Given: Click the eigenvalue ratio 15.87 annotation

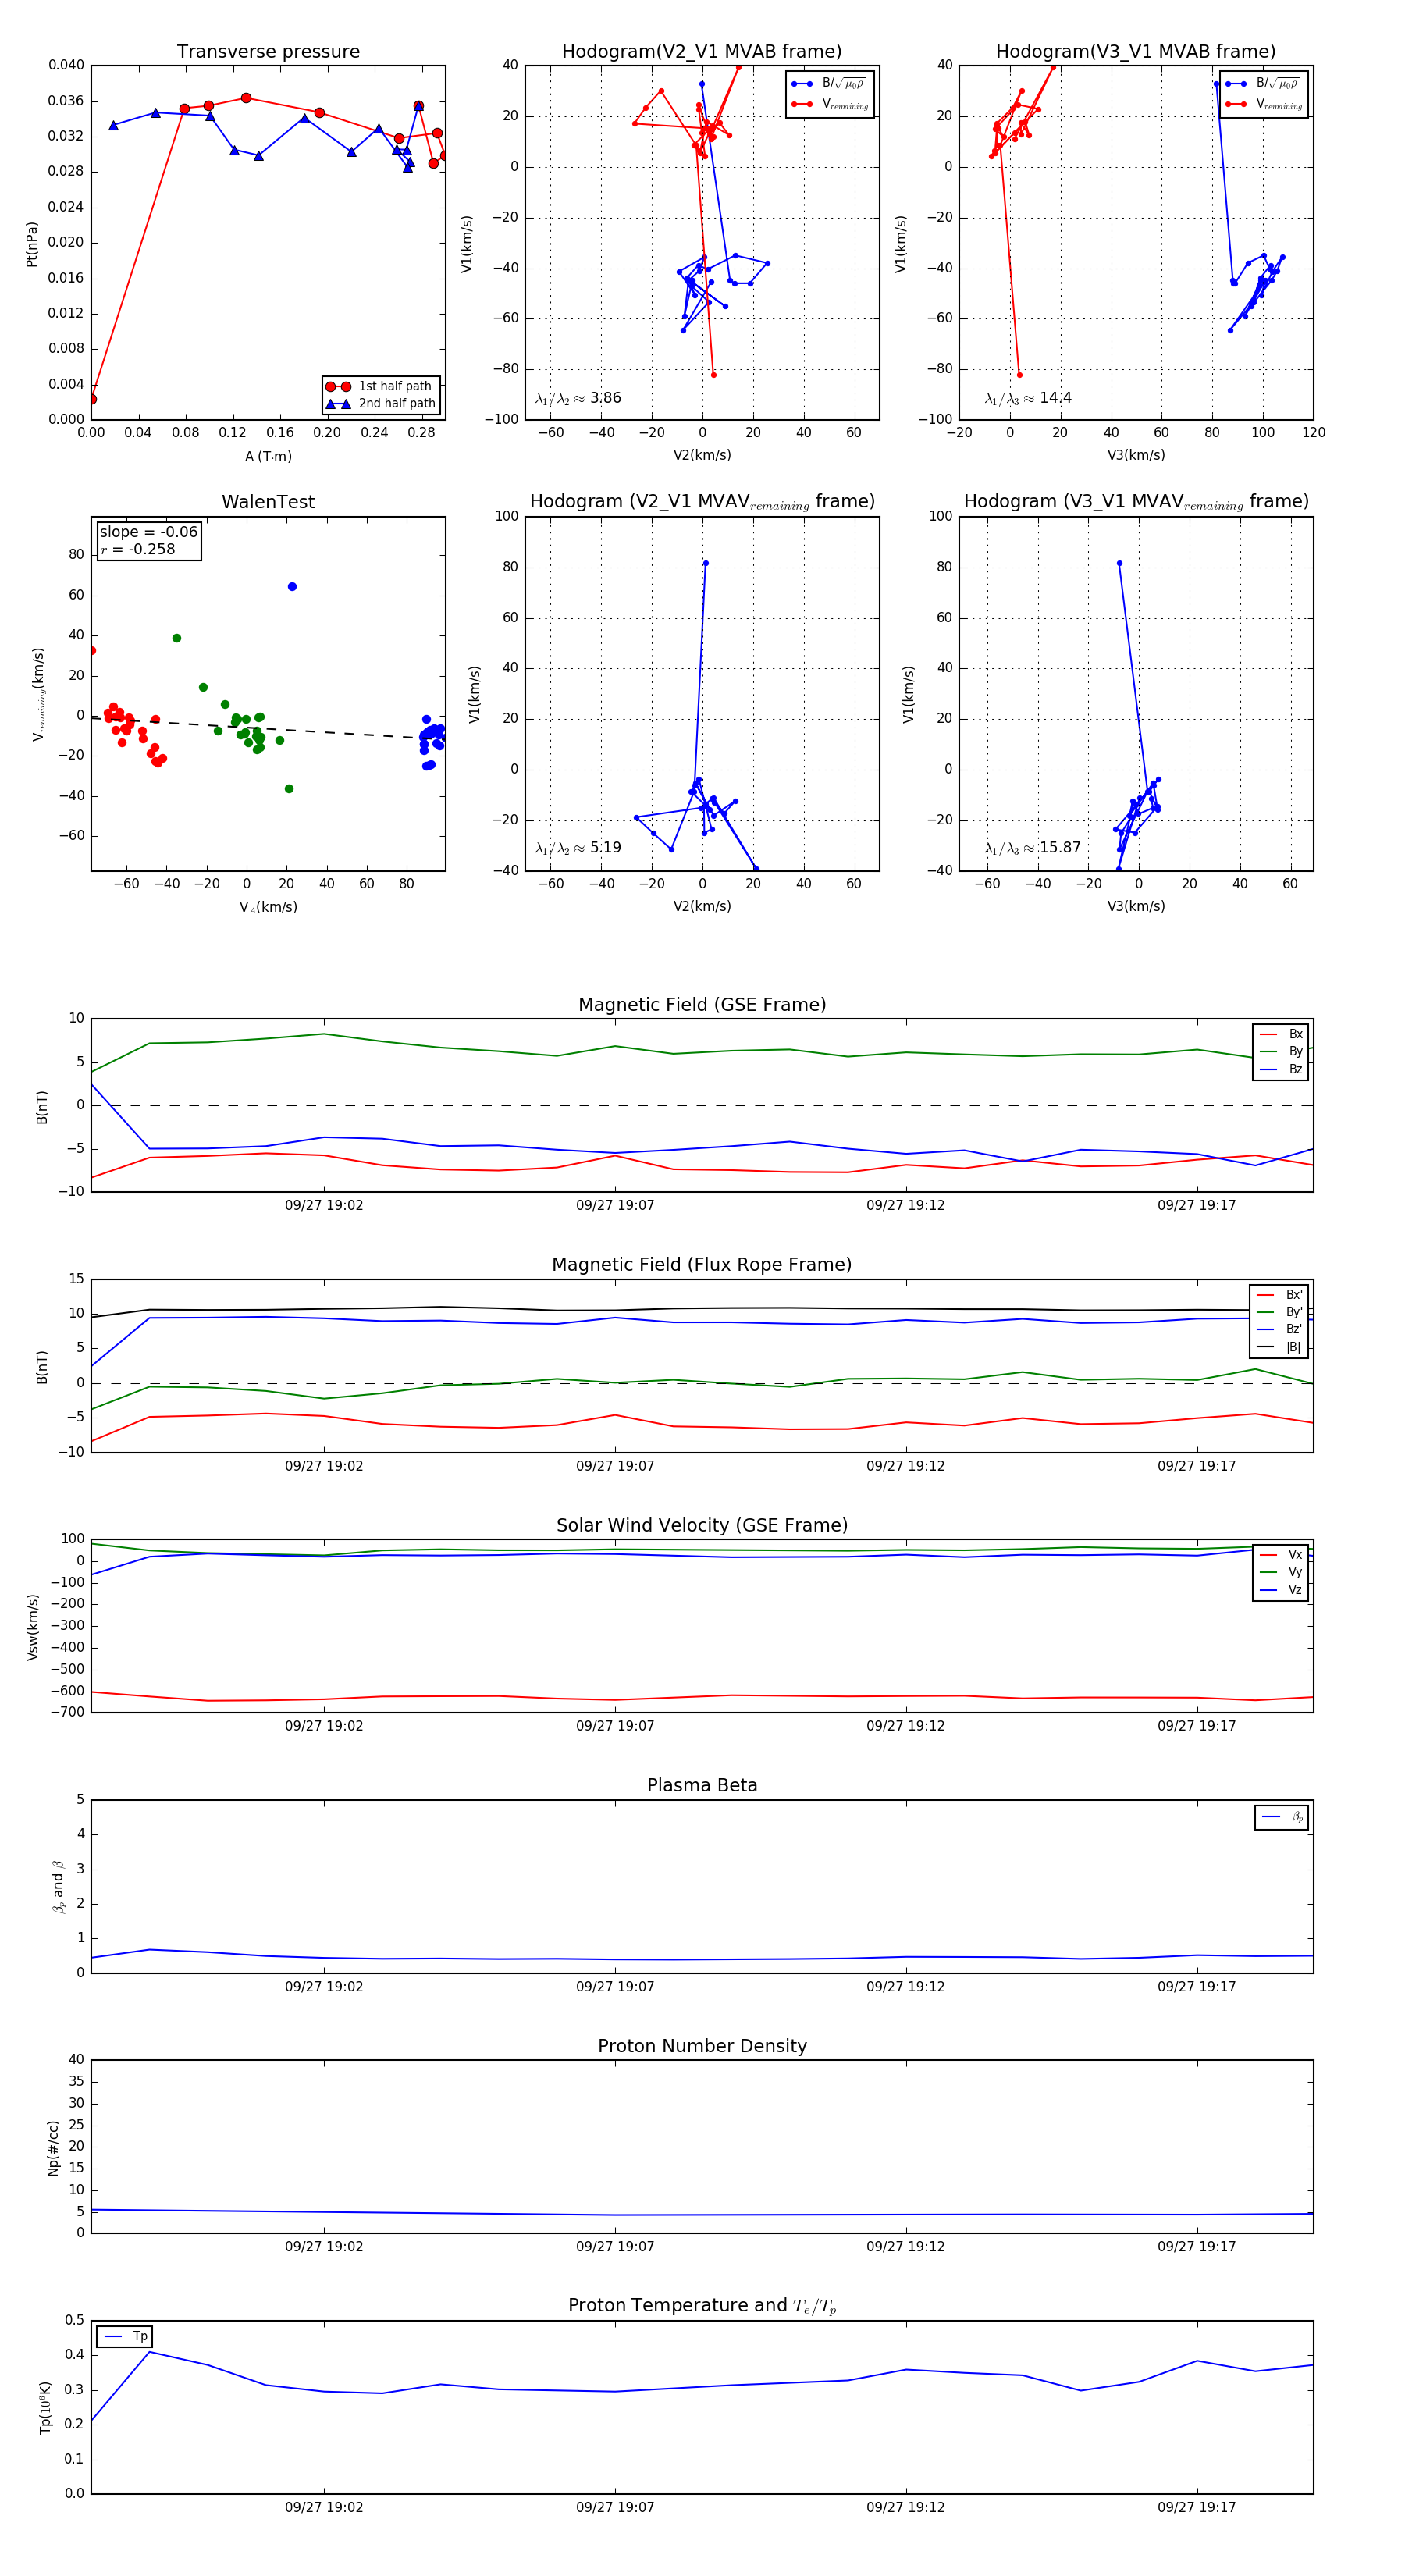Looking at the screenshot, I should [x=1032, y=848].
